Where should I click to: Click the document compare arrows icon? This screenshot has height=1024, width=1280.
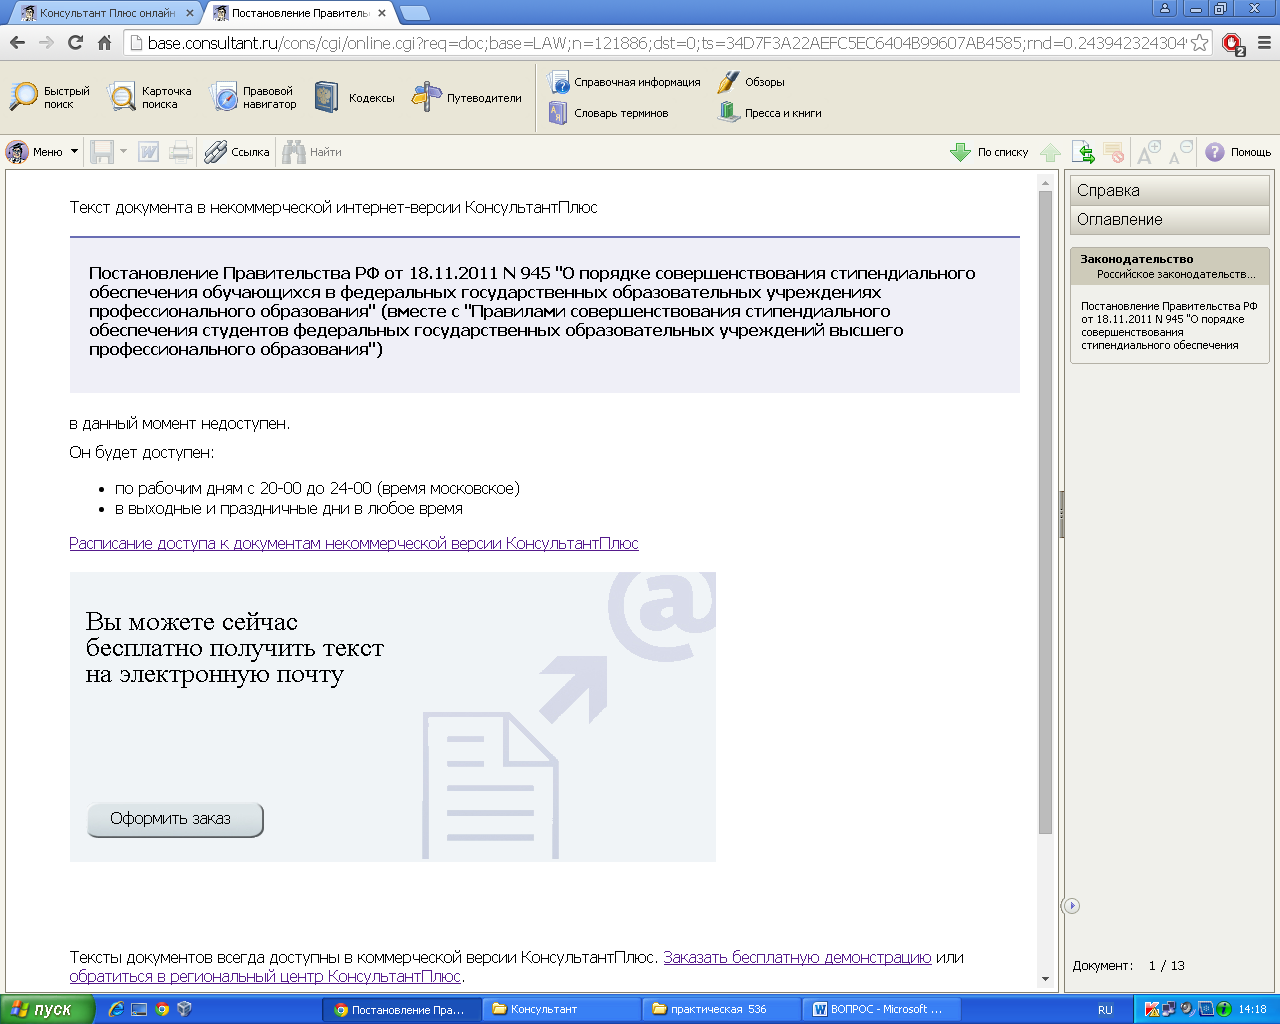tap(1083, 152)
